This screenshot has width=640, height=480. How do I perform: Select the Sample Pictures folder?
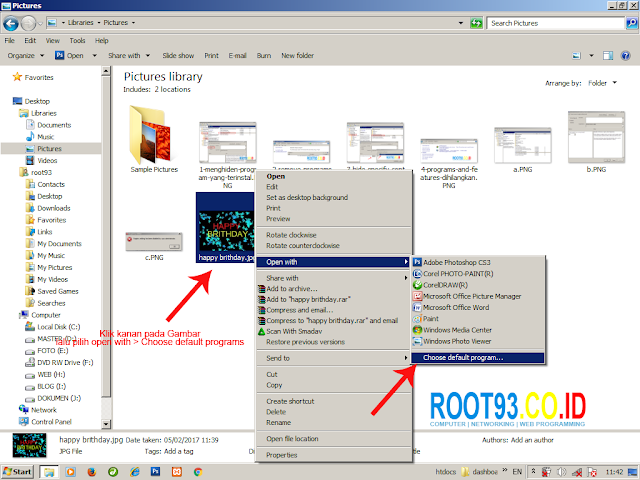click(154, 140)
